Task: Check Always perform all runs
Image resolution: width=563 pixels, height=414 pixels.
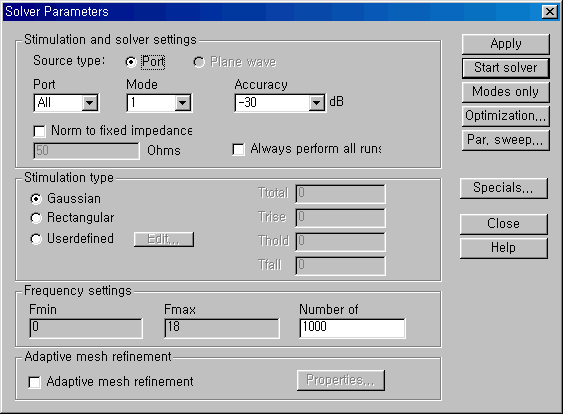Action: pos(238,149)
